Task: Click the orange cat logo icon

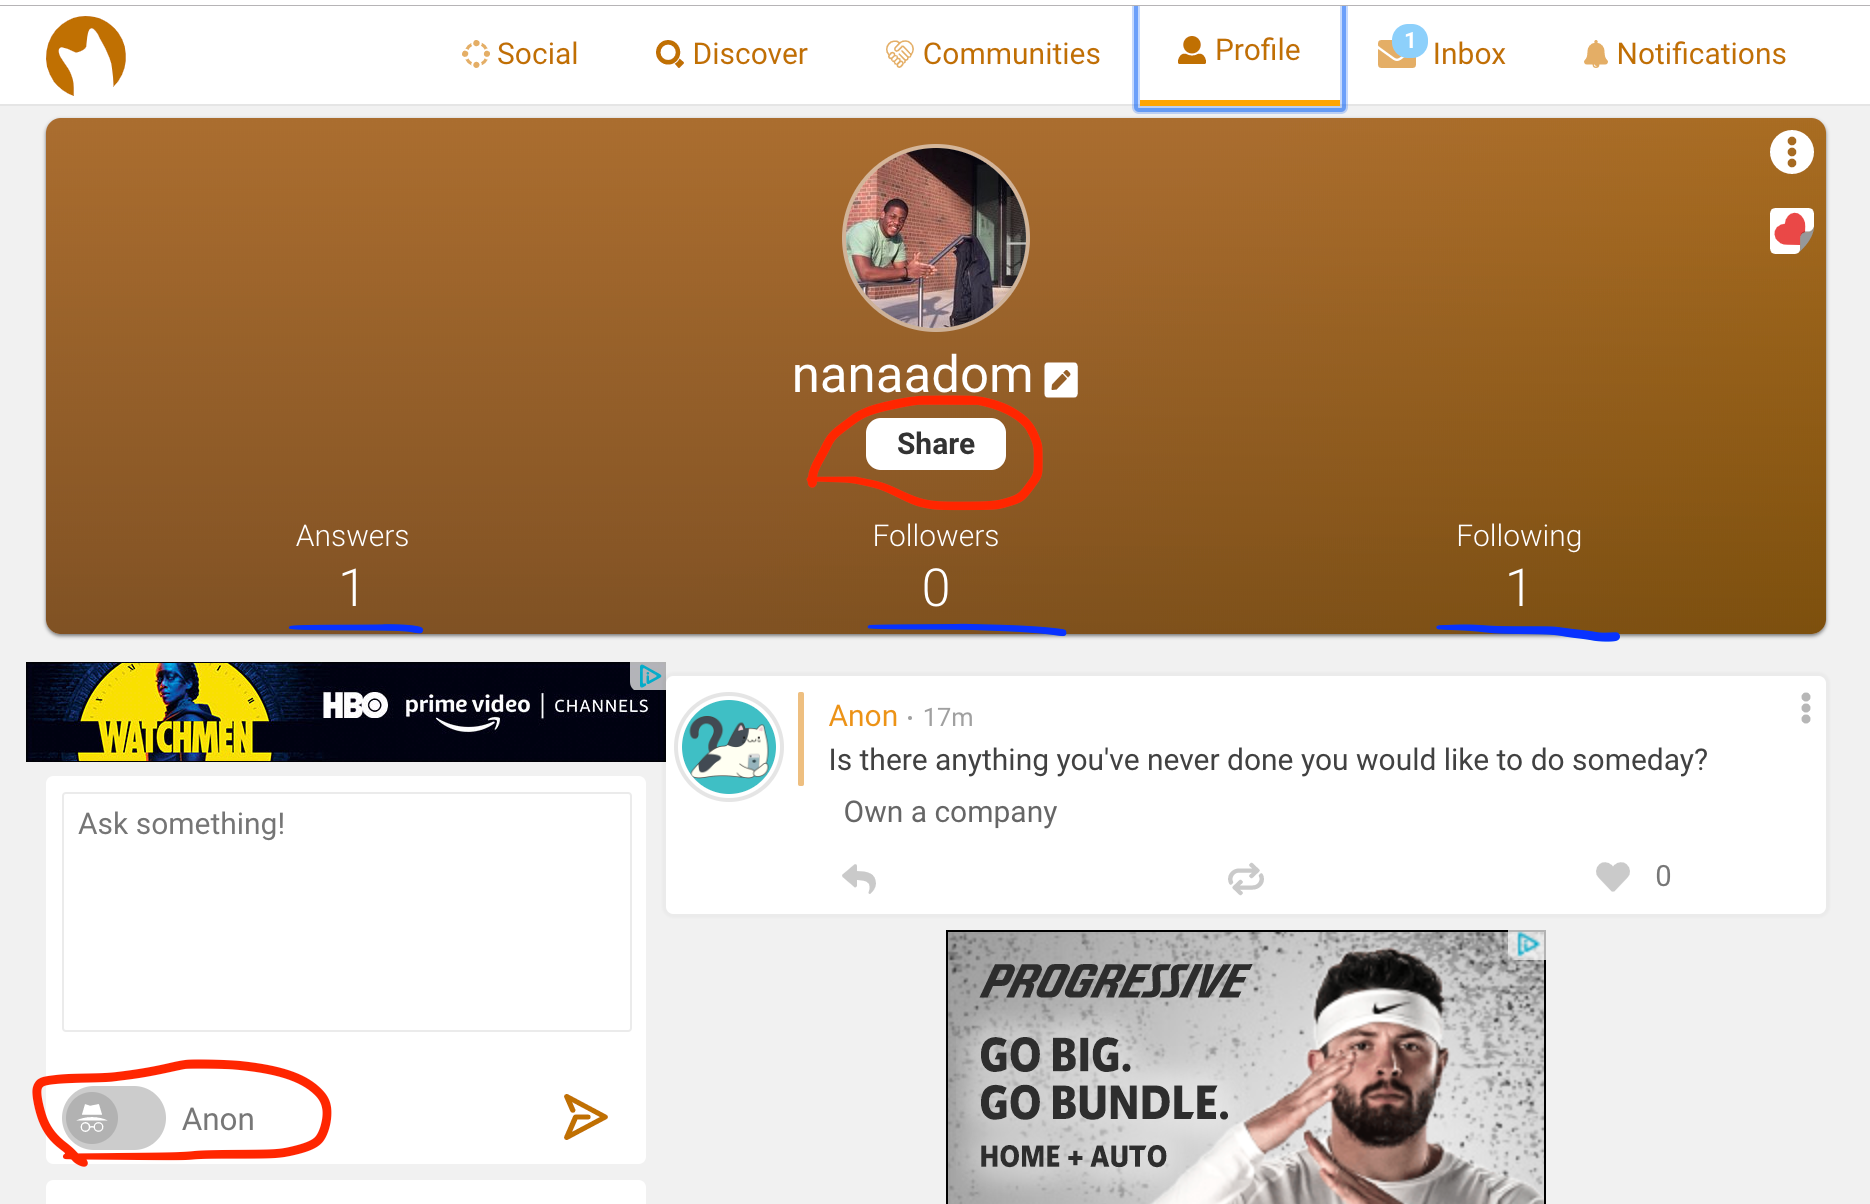Action: click(86, 56)
